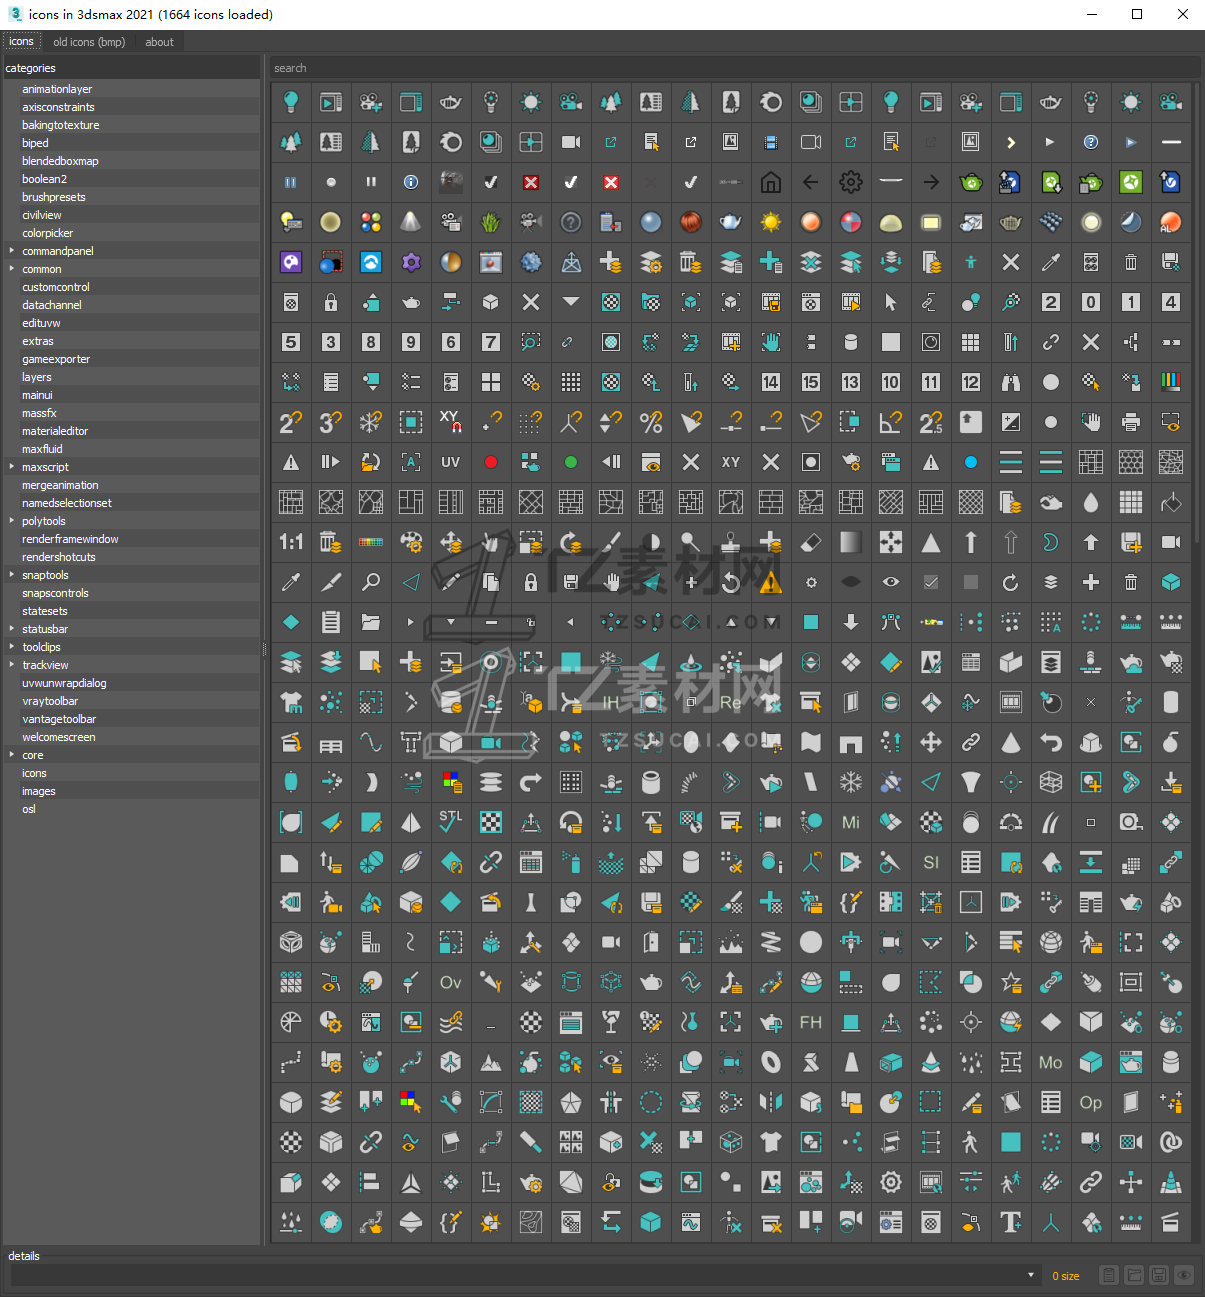
Task: Select the Mo text icon
Action: [1051, 1062]
